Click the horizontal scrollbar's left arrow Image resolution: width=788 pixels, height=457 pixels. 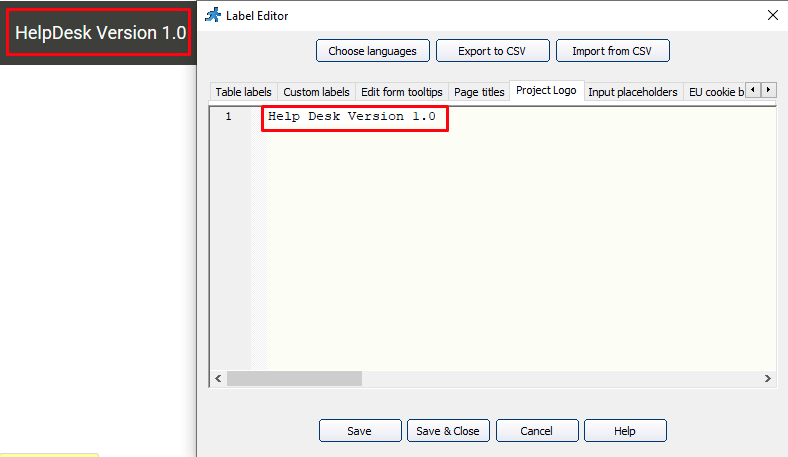218,379
